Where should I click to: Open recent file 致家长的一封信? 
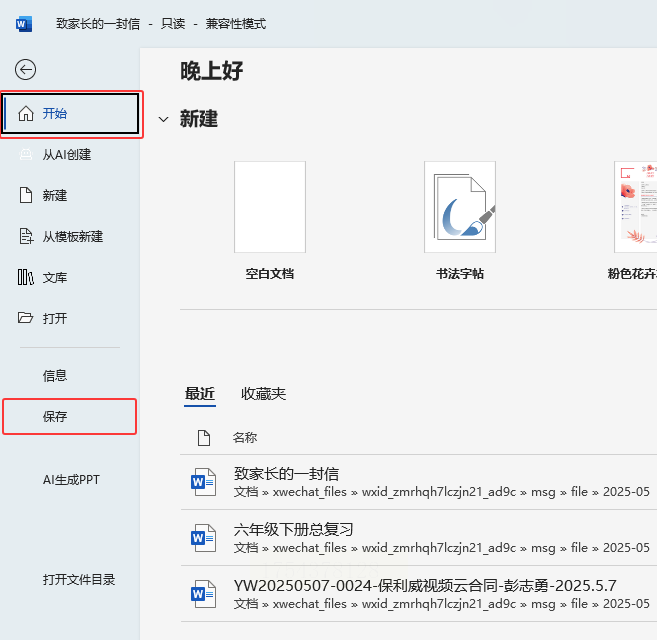(419, 482)
